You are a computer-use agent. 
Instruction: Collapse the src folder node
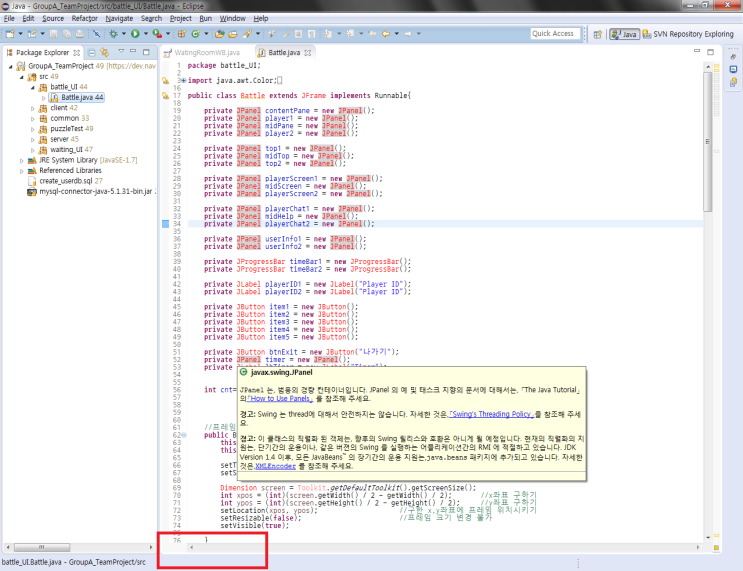point(22,77)
